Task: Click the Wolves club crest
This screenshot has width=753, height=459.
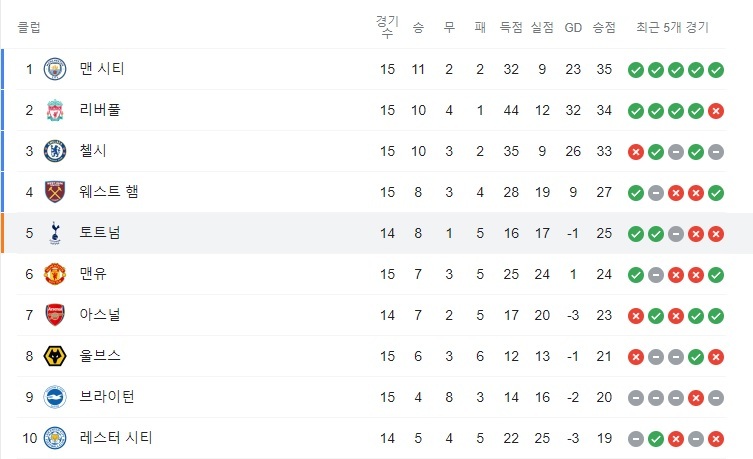Action: click(x=55, y=357)
